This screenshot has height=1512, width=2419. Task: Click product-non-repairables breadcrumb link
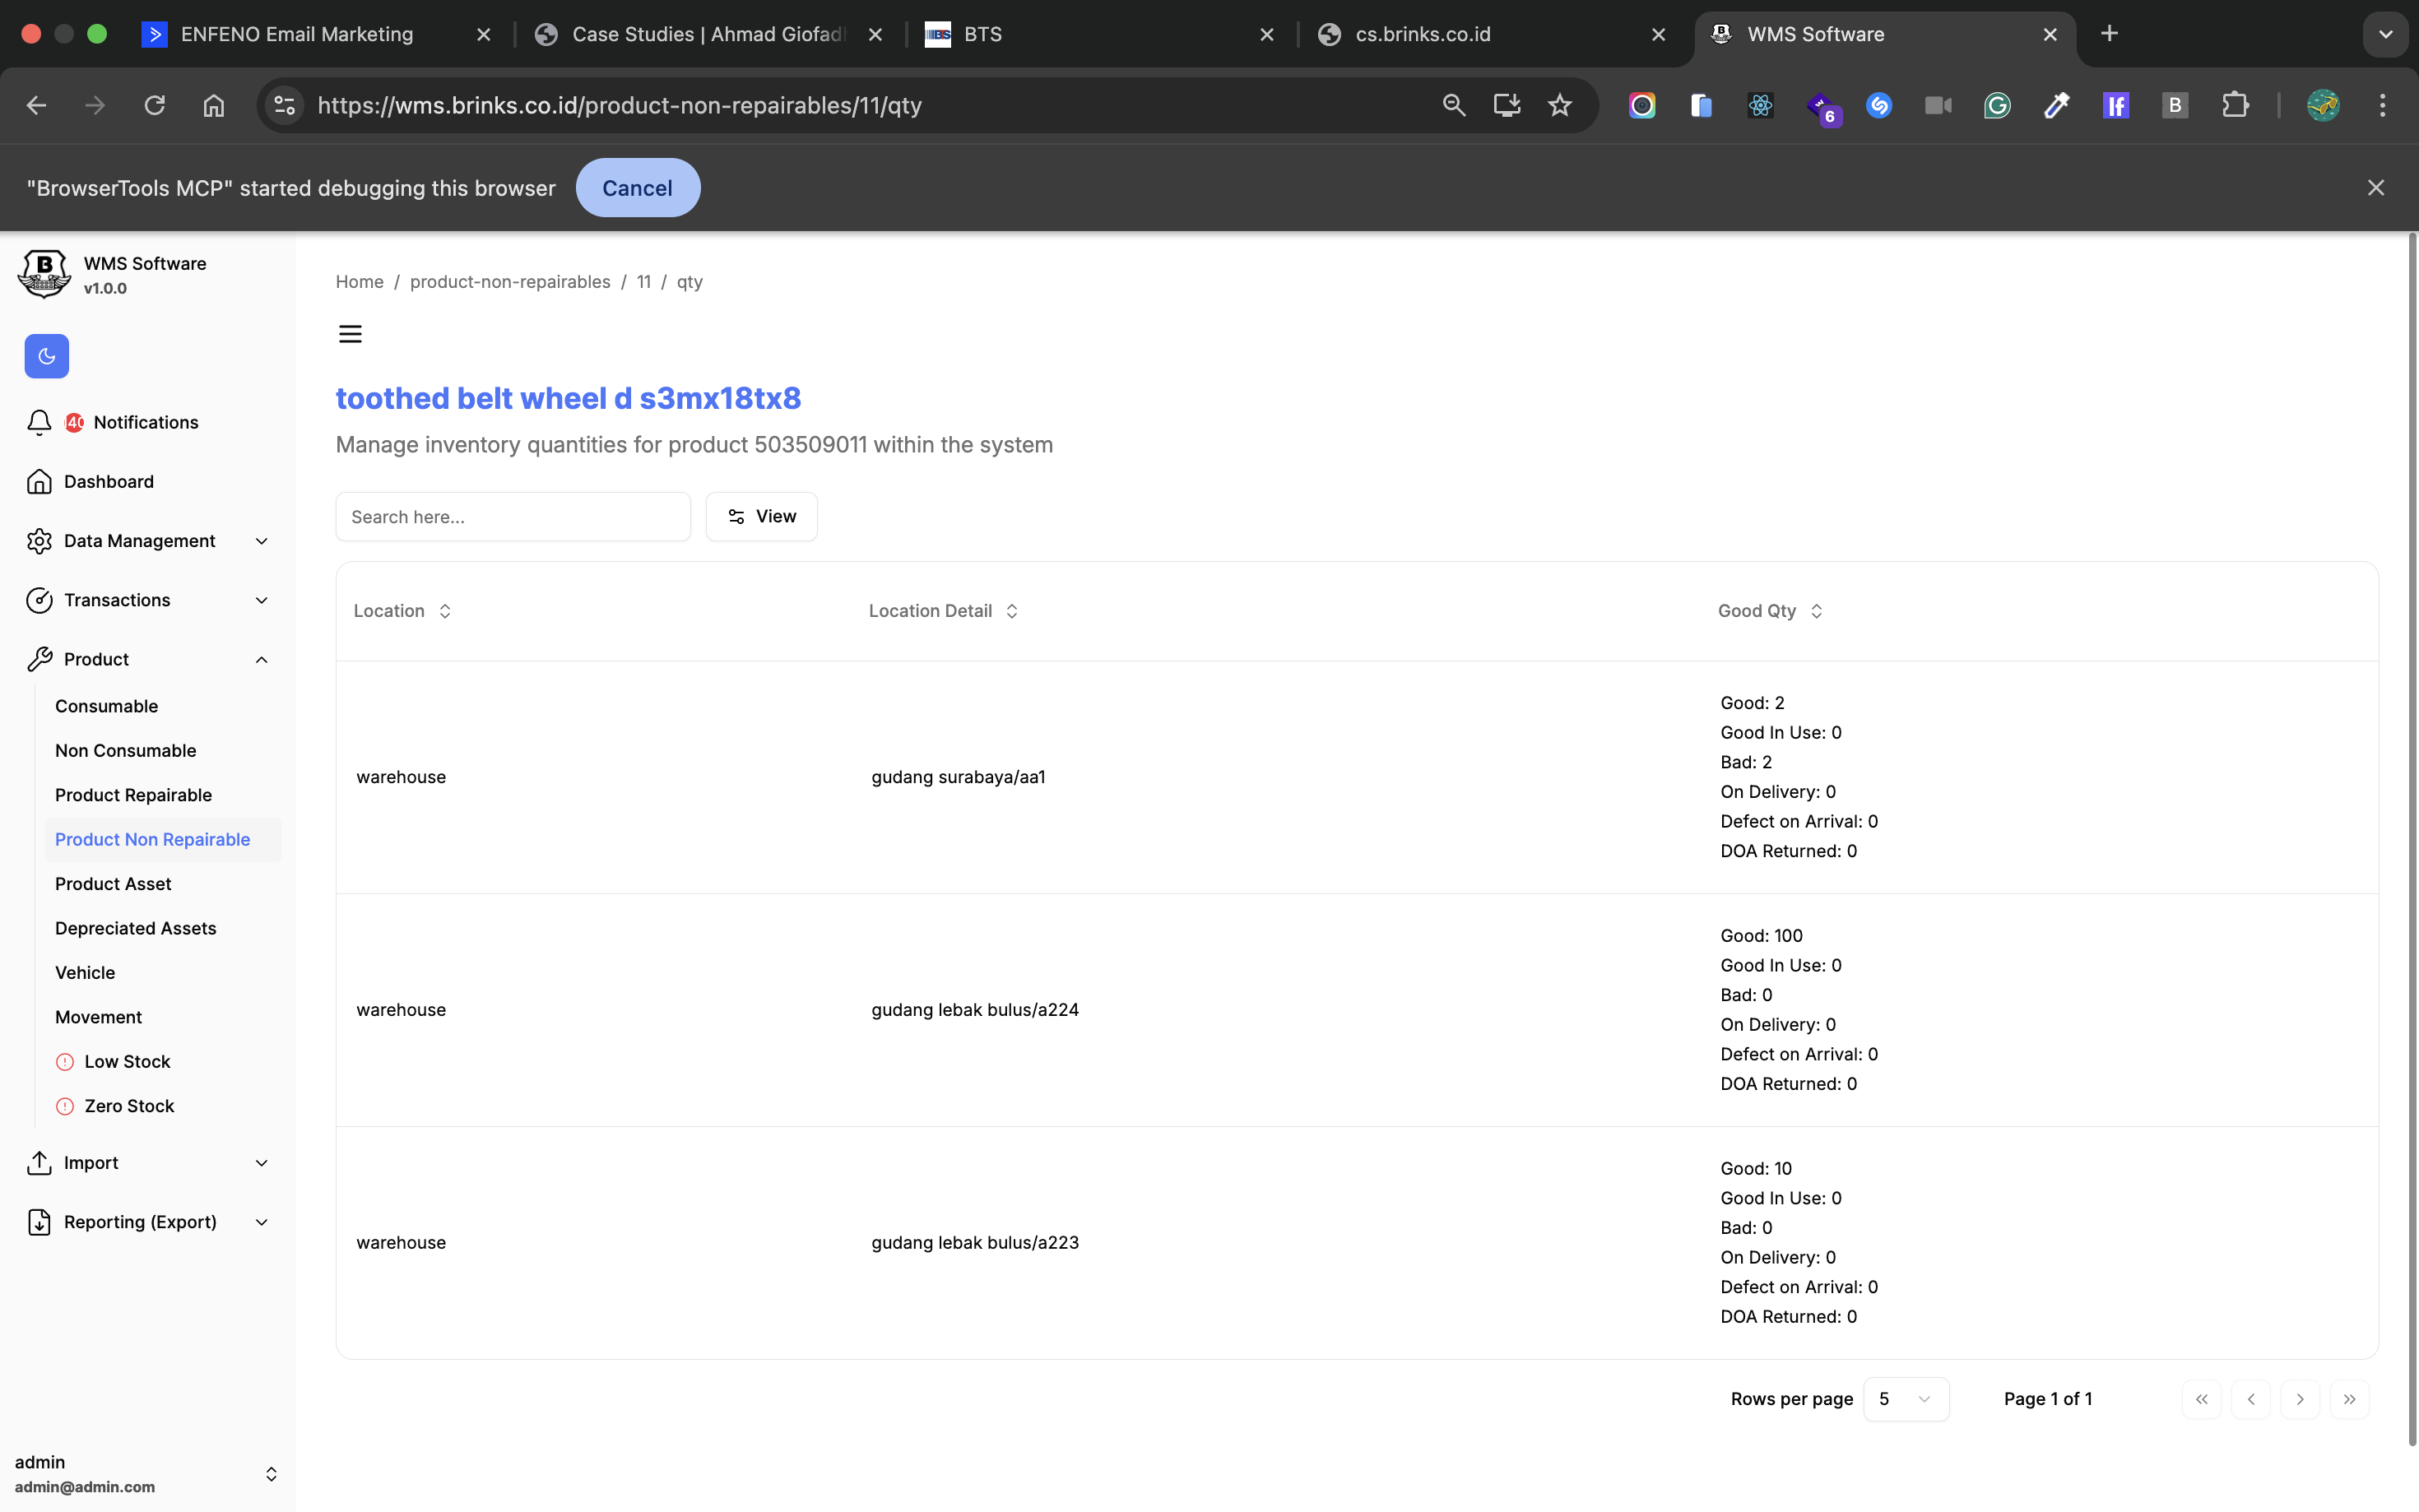click(510, 282)
